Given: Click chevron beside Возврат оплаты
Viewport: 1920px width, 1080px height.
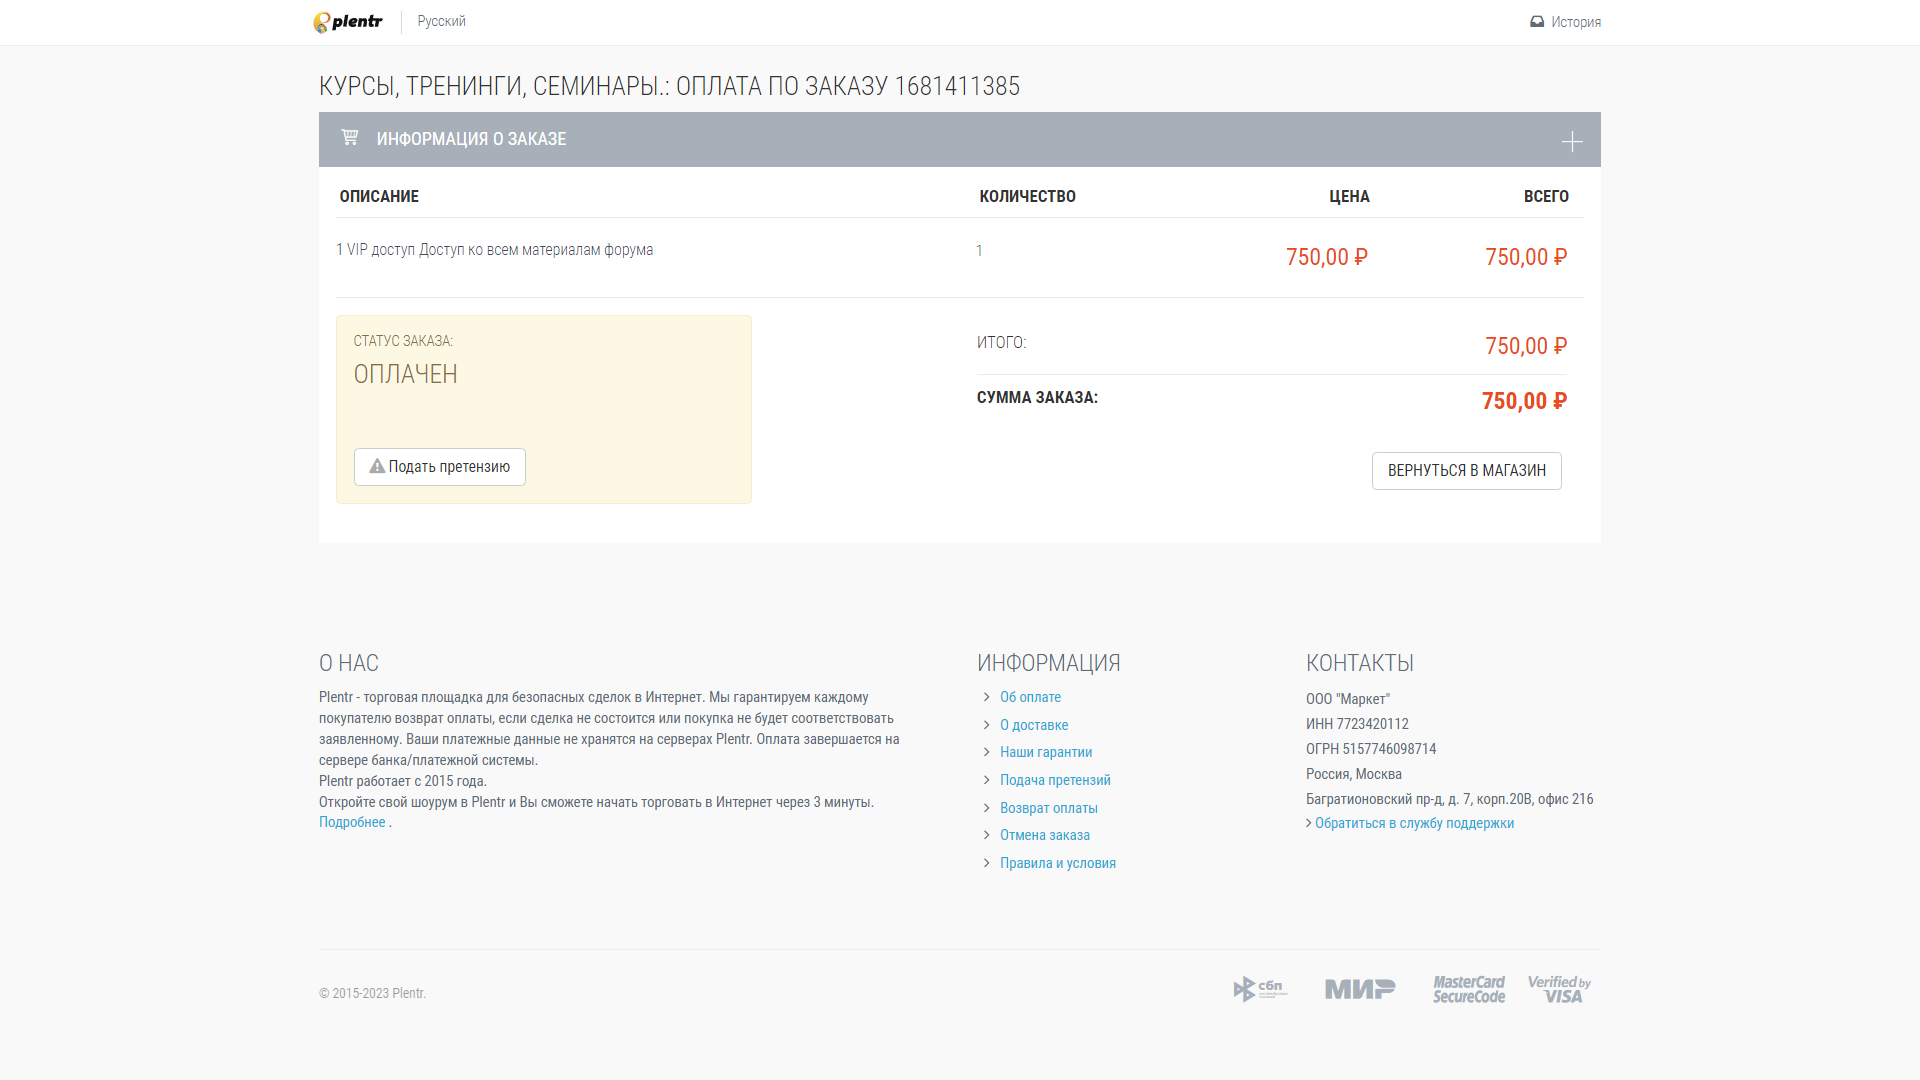Looking at the screenshot, I should [x=986, y=808].
